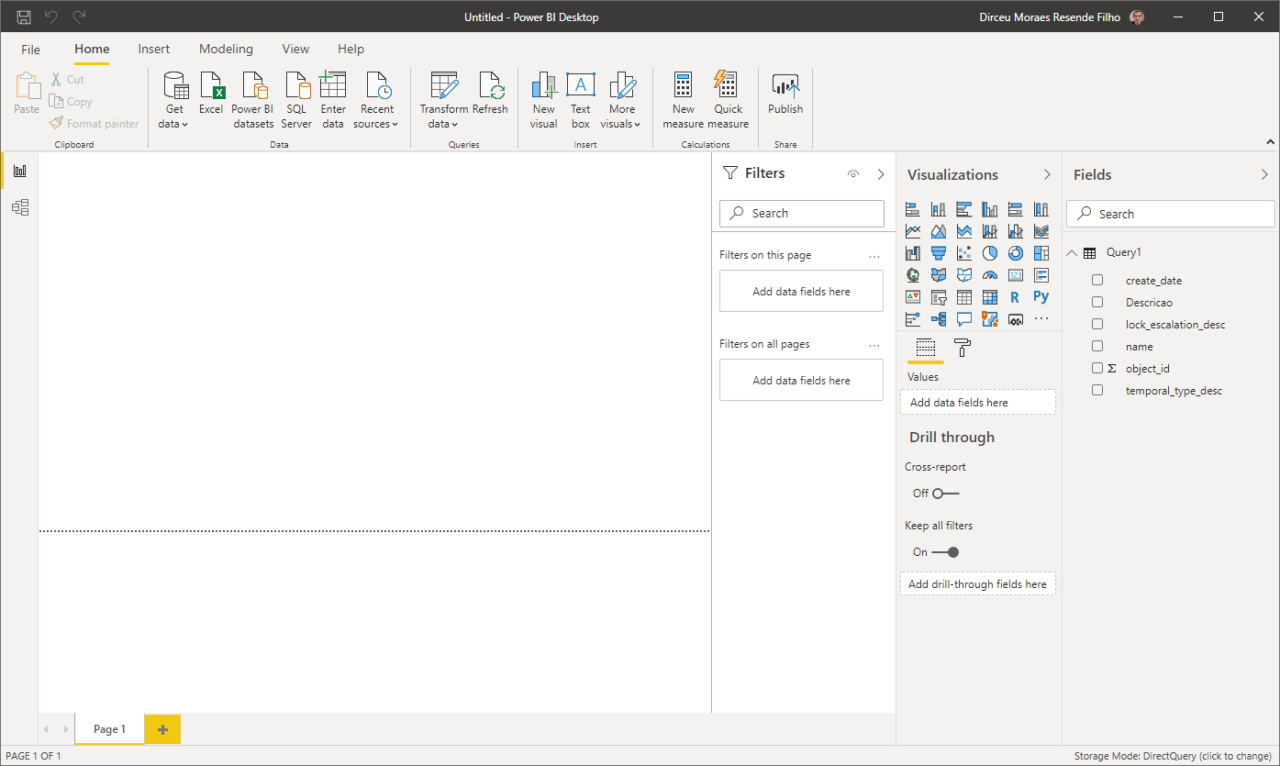Collapse the Query1 table in Fields

[x=1071, y=251]
